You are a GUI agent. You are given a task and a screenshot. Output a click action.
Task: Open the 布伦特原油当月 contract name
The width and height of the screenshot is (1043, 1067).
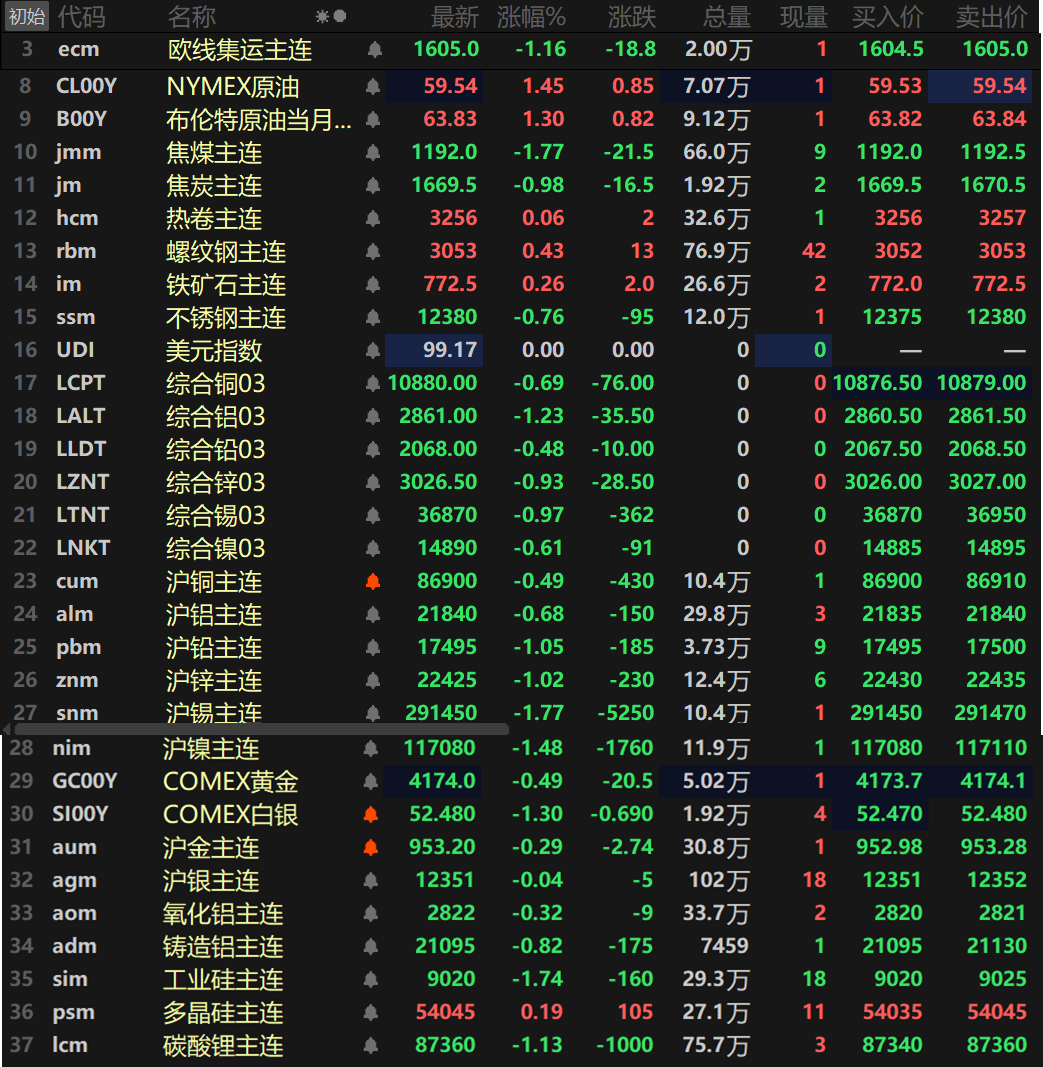click(x=258, y=120)
